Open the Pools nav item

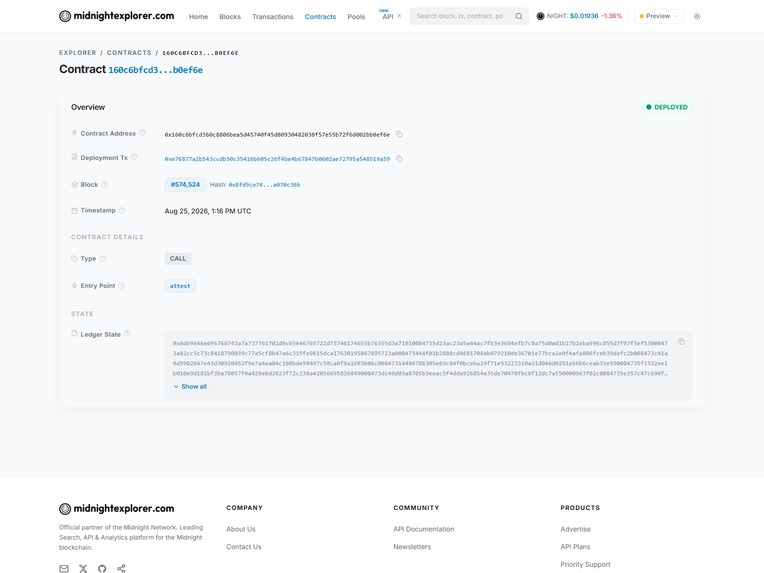(356, 17)
